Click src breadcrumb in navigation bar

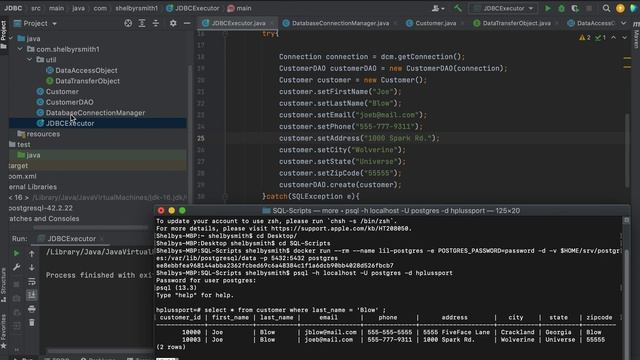point(36,8)
